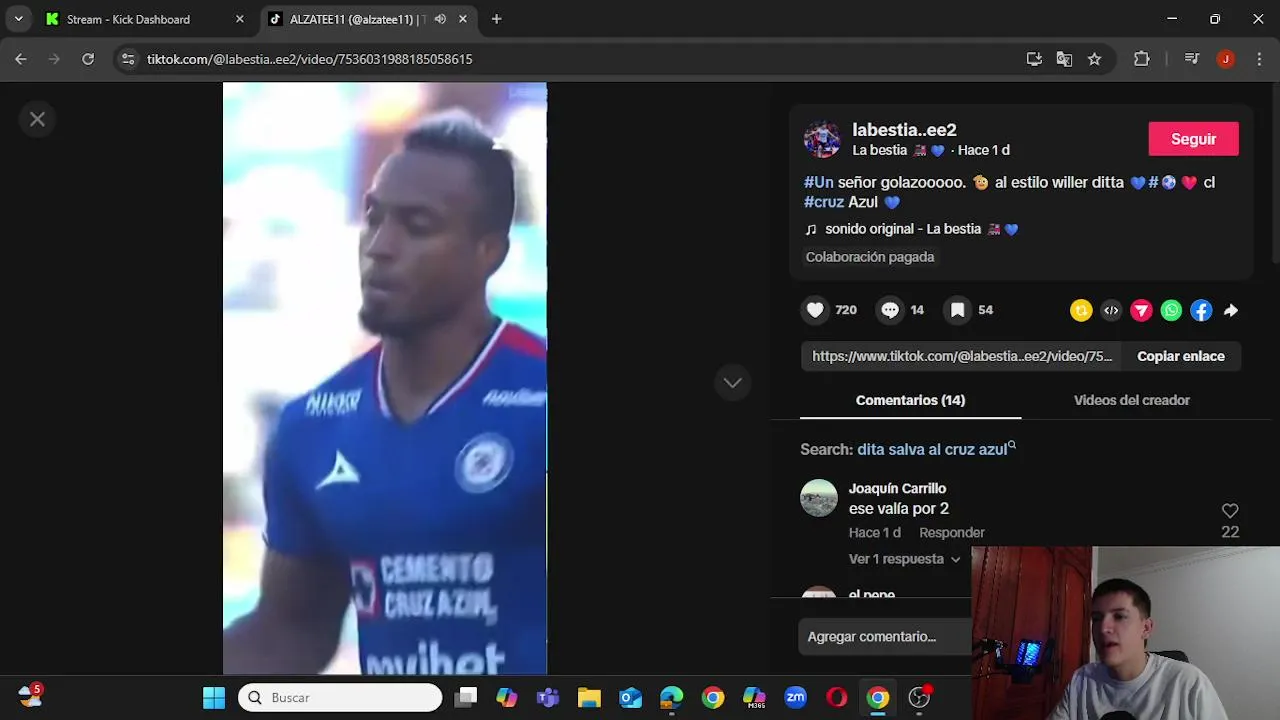Image resolution: width=1280 pixels, height=720 pixels.
Task: Launch Microsoft Teams from taskbar
Action: point(548,698)
